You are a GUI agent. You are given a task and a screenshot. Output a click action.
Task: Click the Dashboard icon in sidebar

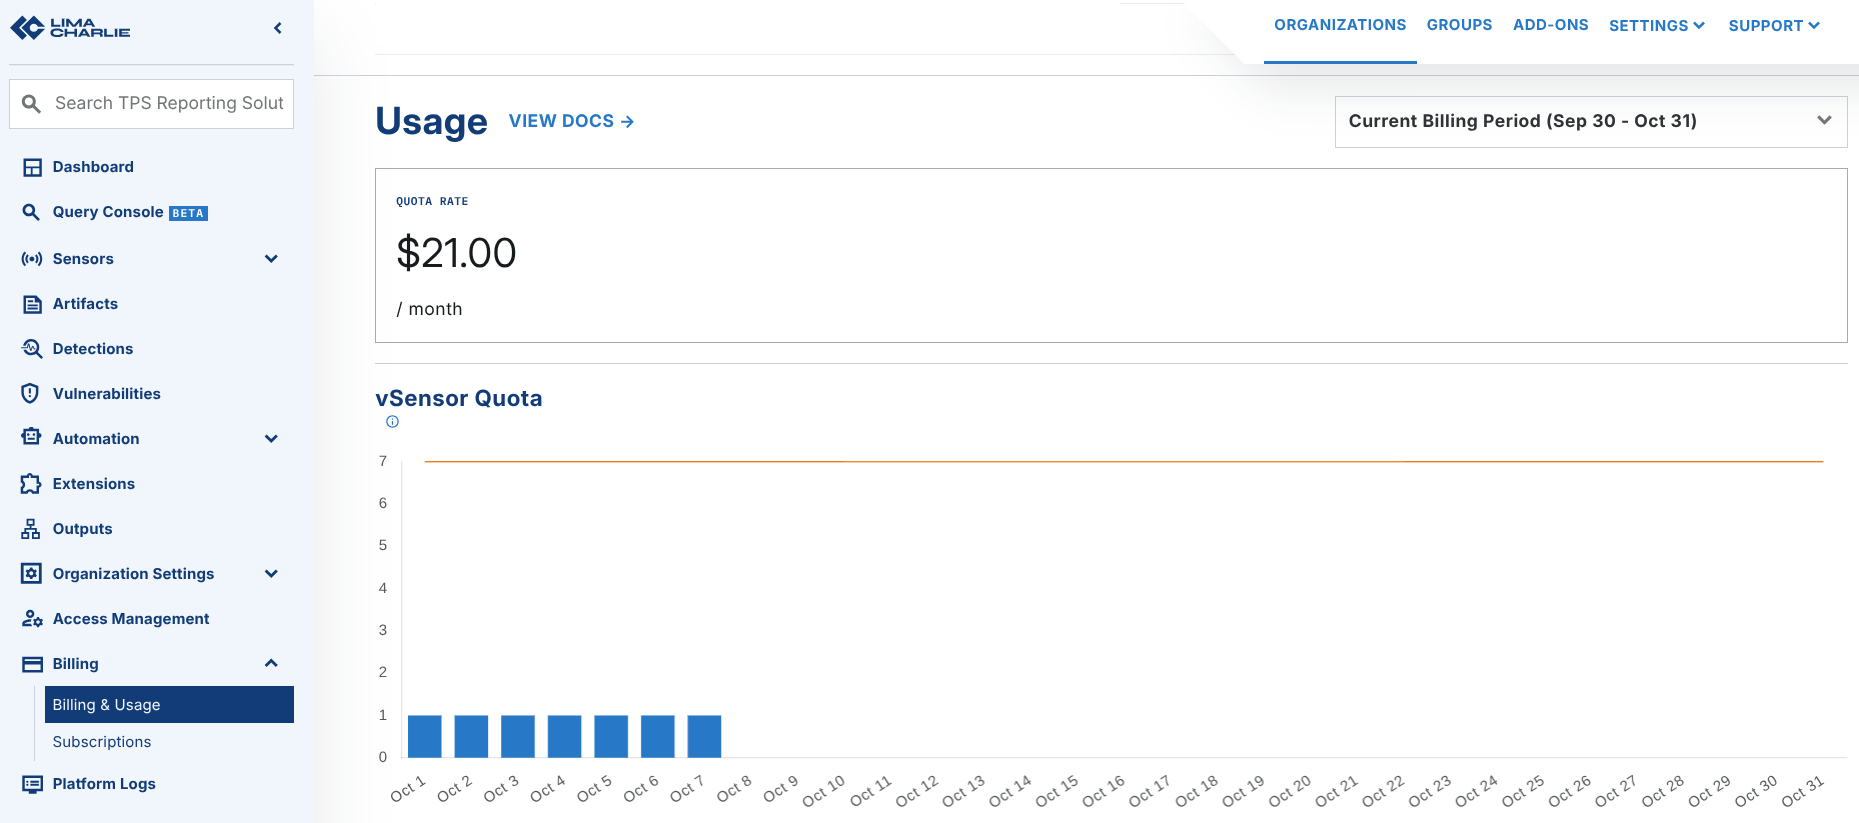tap(32, 167)
